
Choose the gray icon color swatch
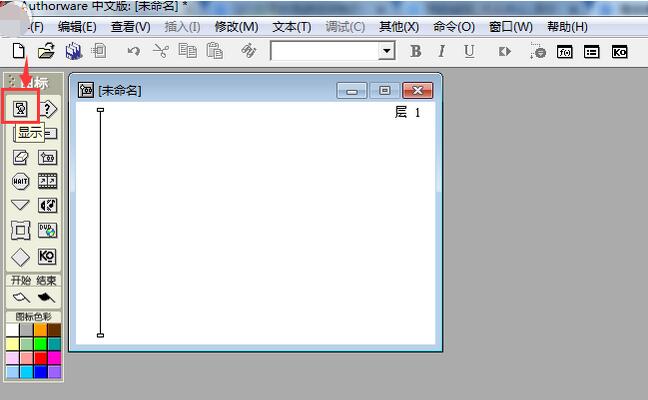[26, 330]
